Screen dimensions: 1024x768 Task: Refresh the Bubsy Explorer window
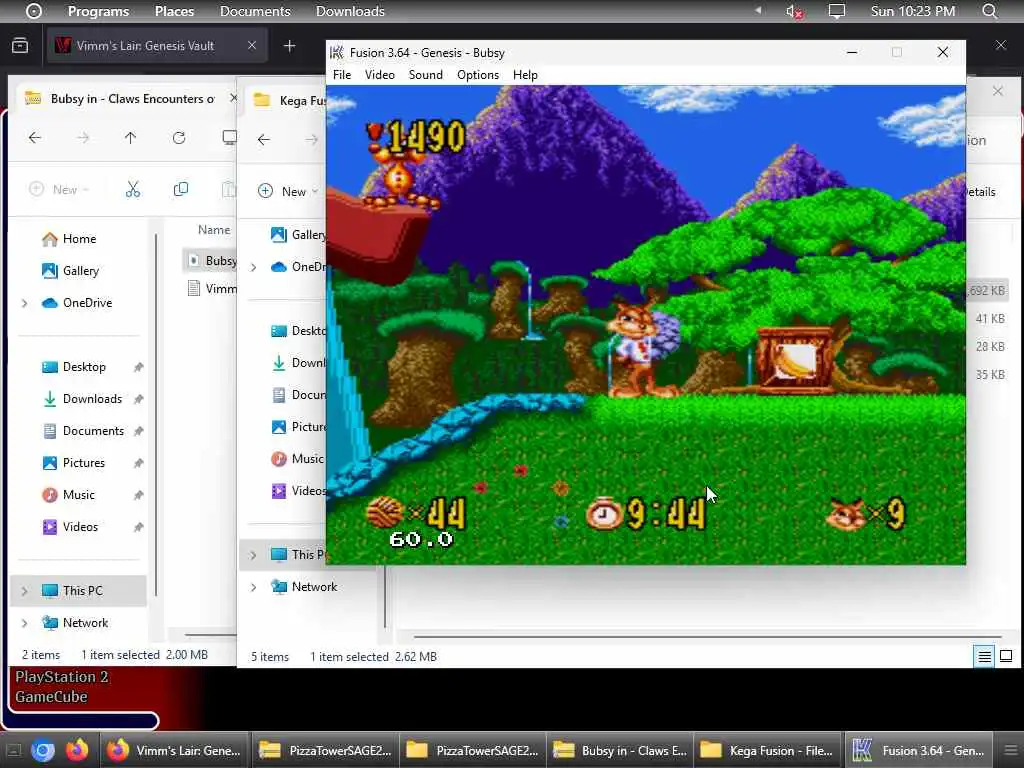point(179,138)
